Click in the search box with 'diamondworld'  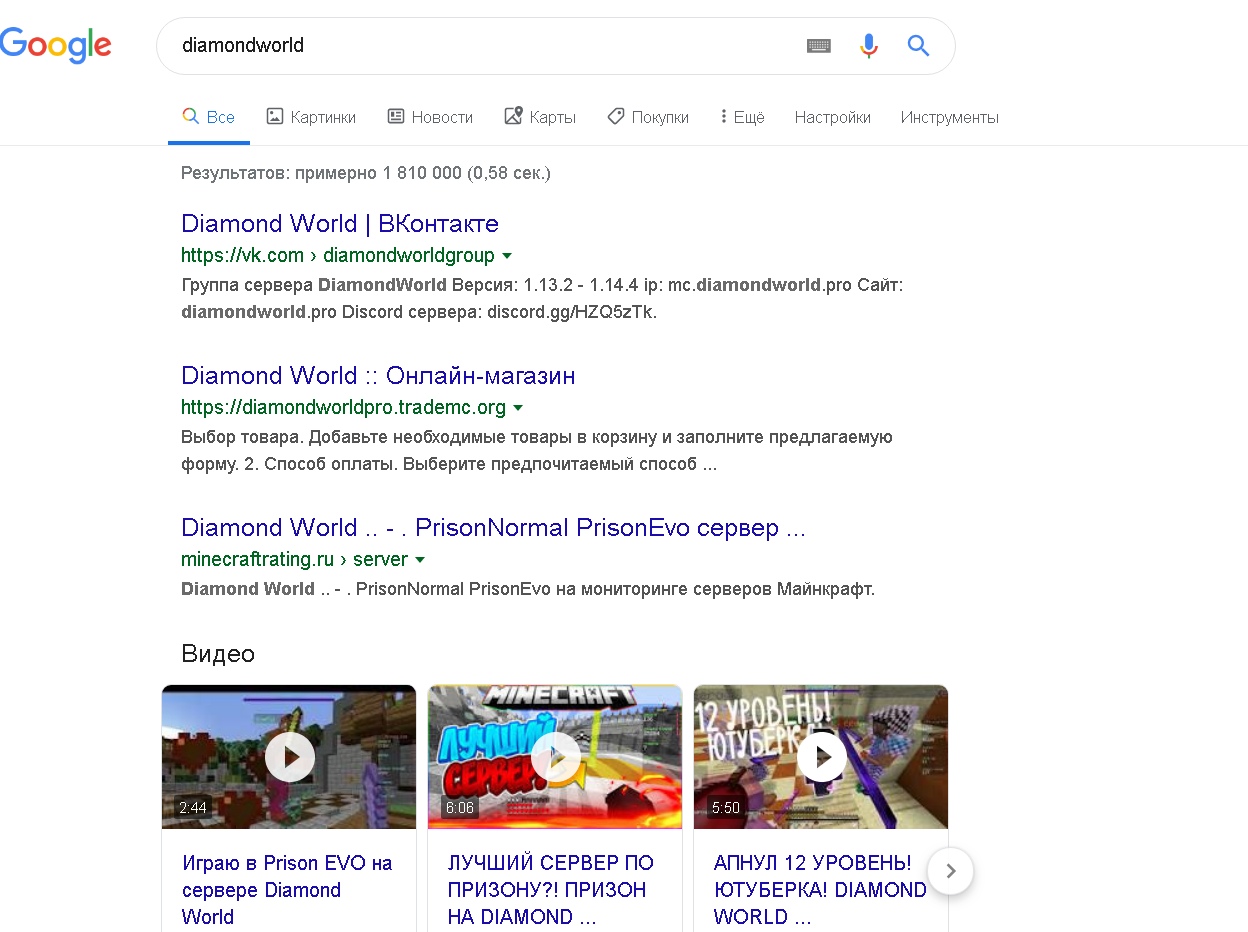point(480,46)
